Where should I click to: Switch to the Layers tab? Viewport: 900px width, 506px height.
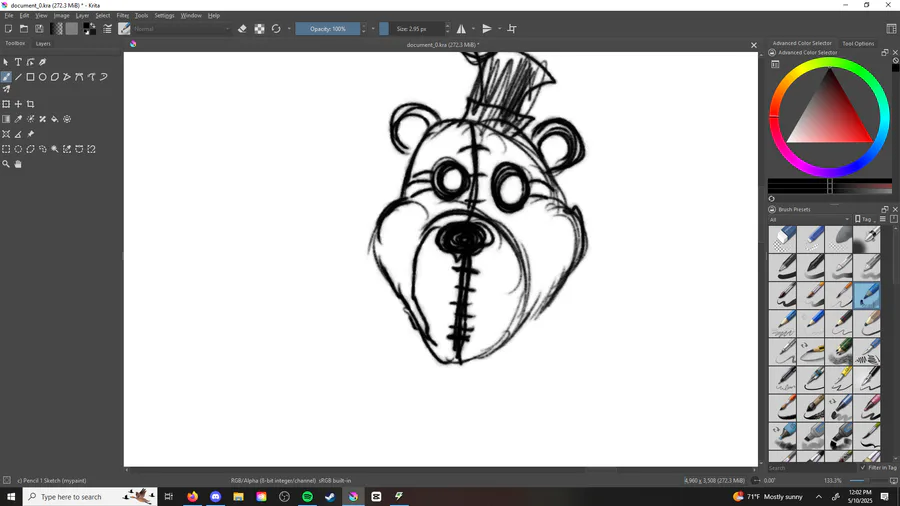(43, 44)
